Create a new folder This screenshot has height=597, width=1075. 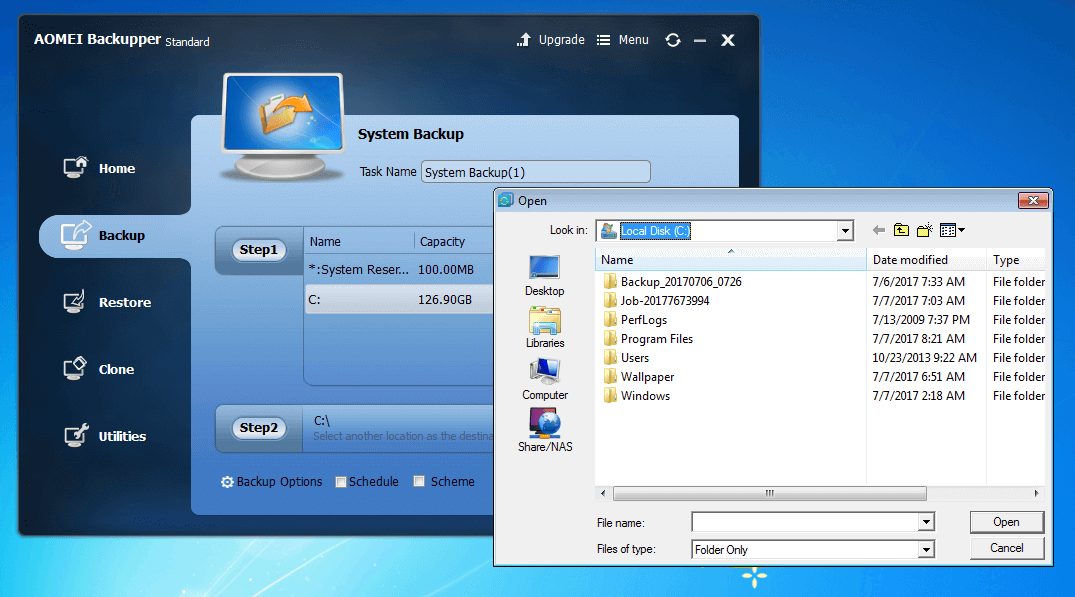925,230
